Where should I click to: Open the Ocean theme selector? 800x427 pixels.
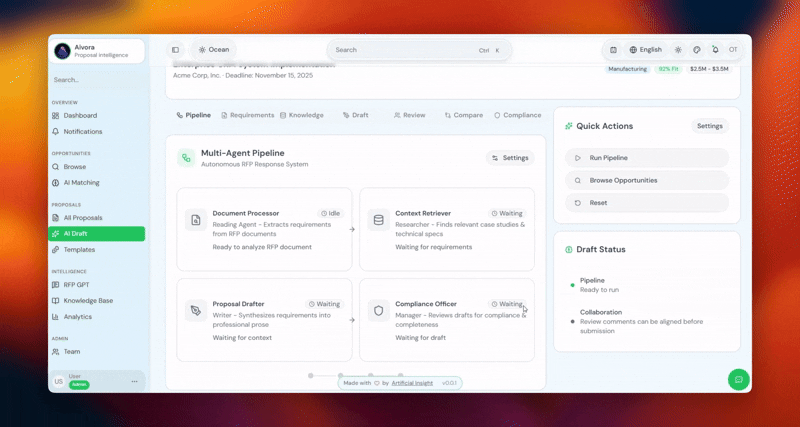(214, 50)
